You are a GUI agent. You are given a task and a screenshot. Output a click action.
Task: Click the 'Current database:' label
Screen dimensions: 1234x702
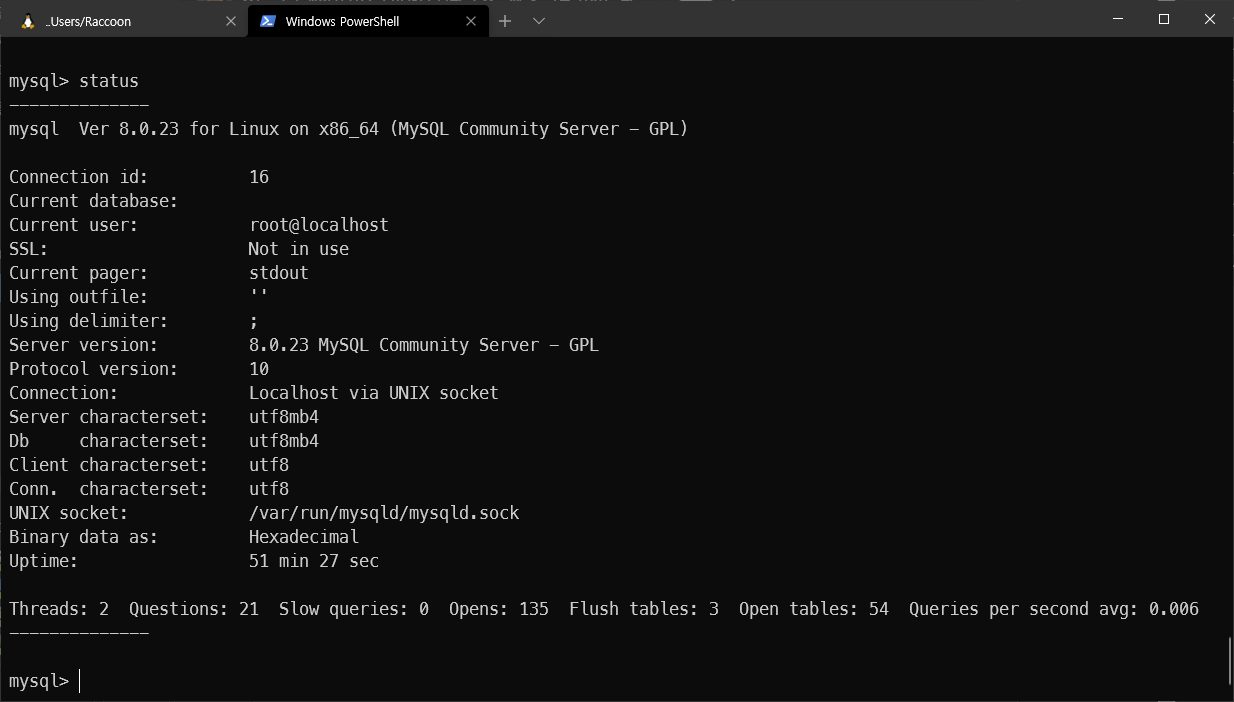pyautogui.click(x=94, y=201)
